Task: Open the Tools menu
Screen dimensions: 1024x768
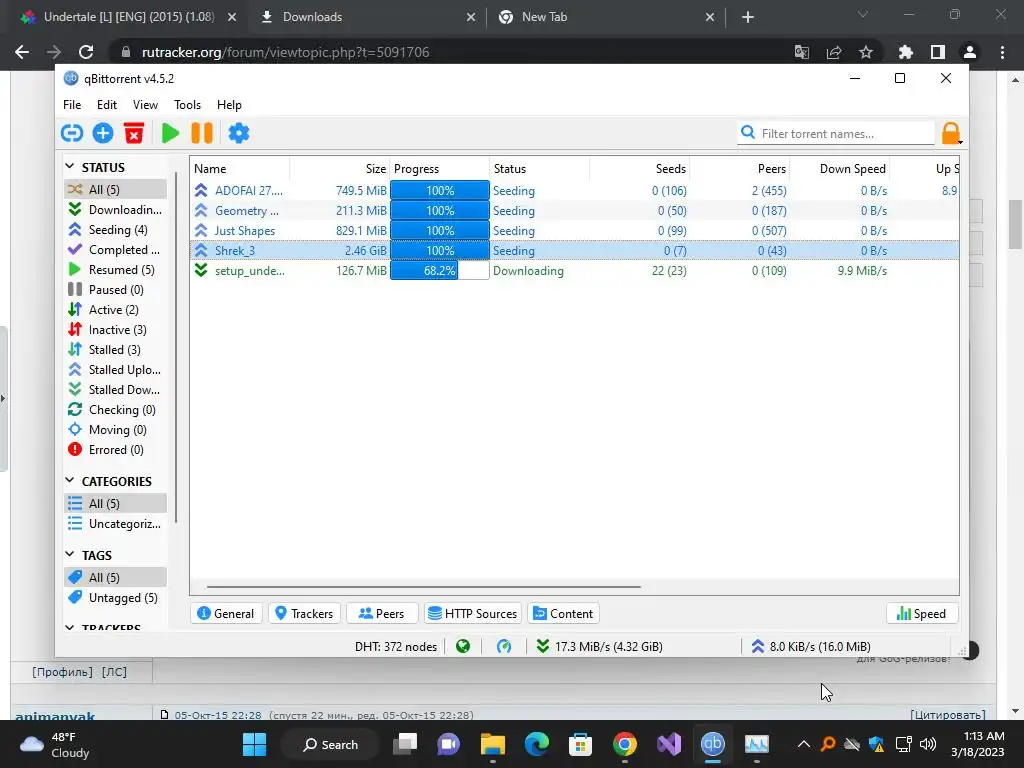Action: click(x=187, y=104)
